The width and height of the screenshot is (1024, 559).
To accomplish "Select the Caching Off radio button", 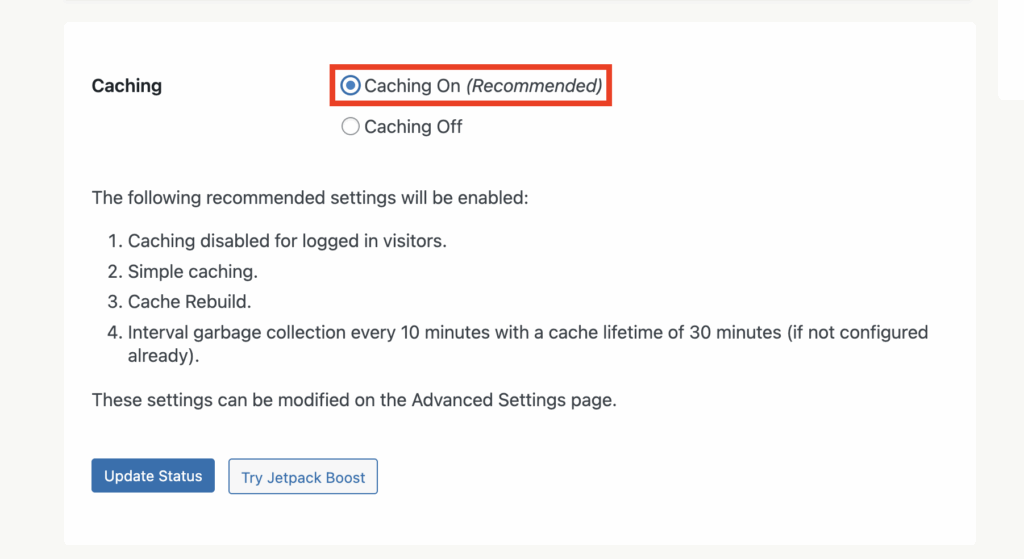I will 350,127.
